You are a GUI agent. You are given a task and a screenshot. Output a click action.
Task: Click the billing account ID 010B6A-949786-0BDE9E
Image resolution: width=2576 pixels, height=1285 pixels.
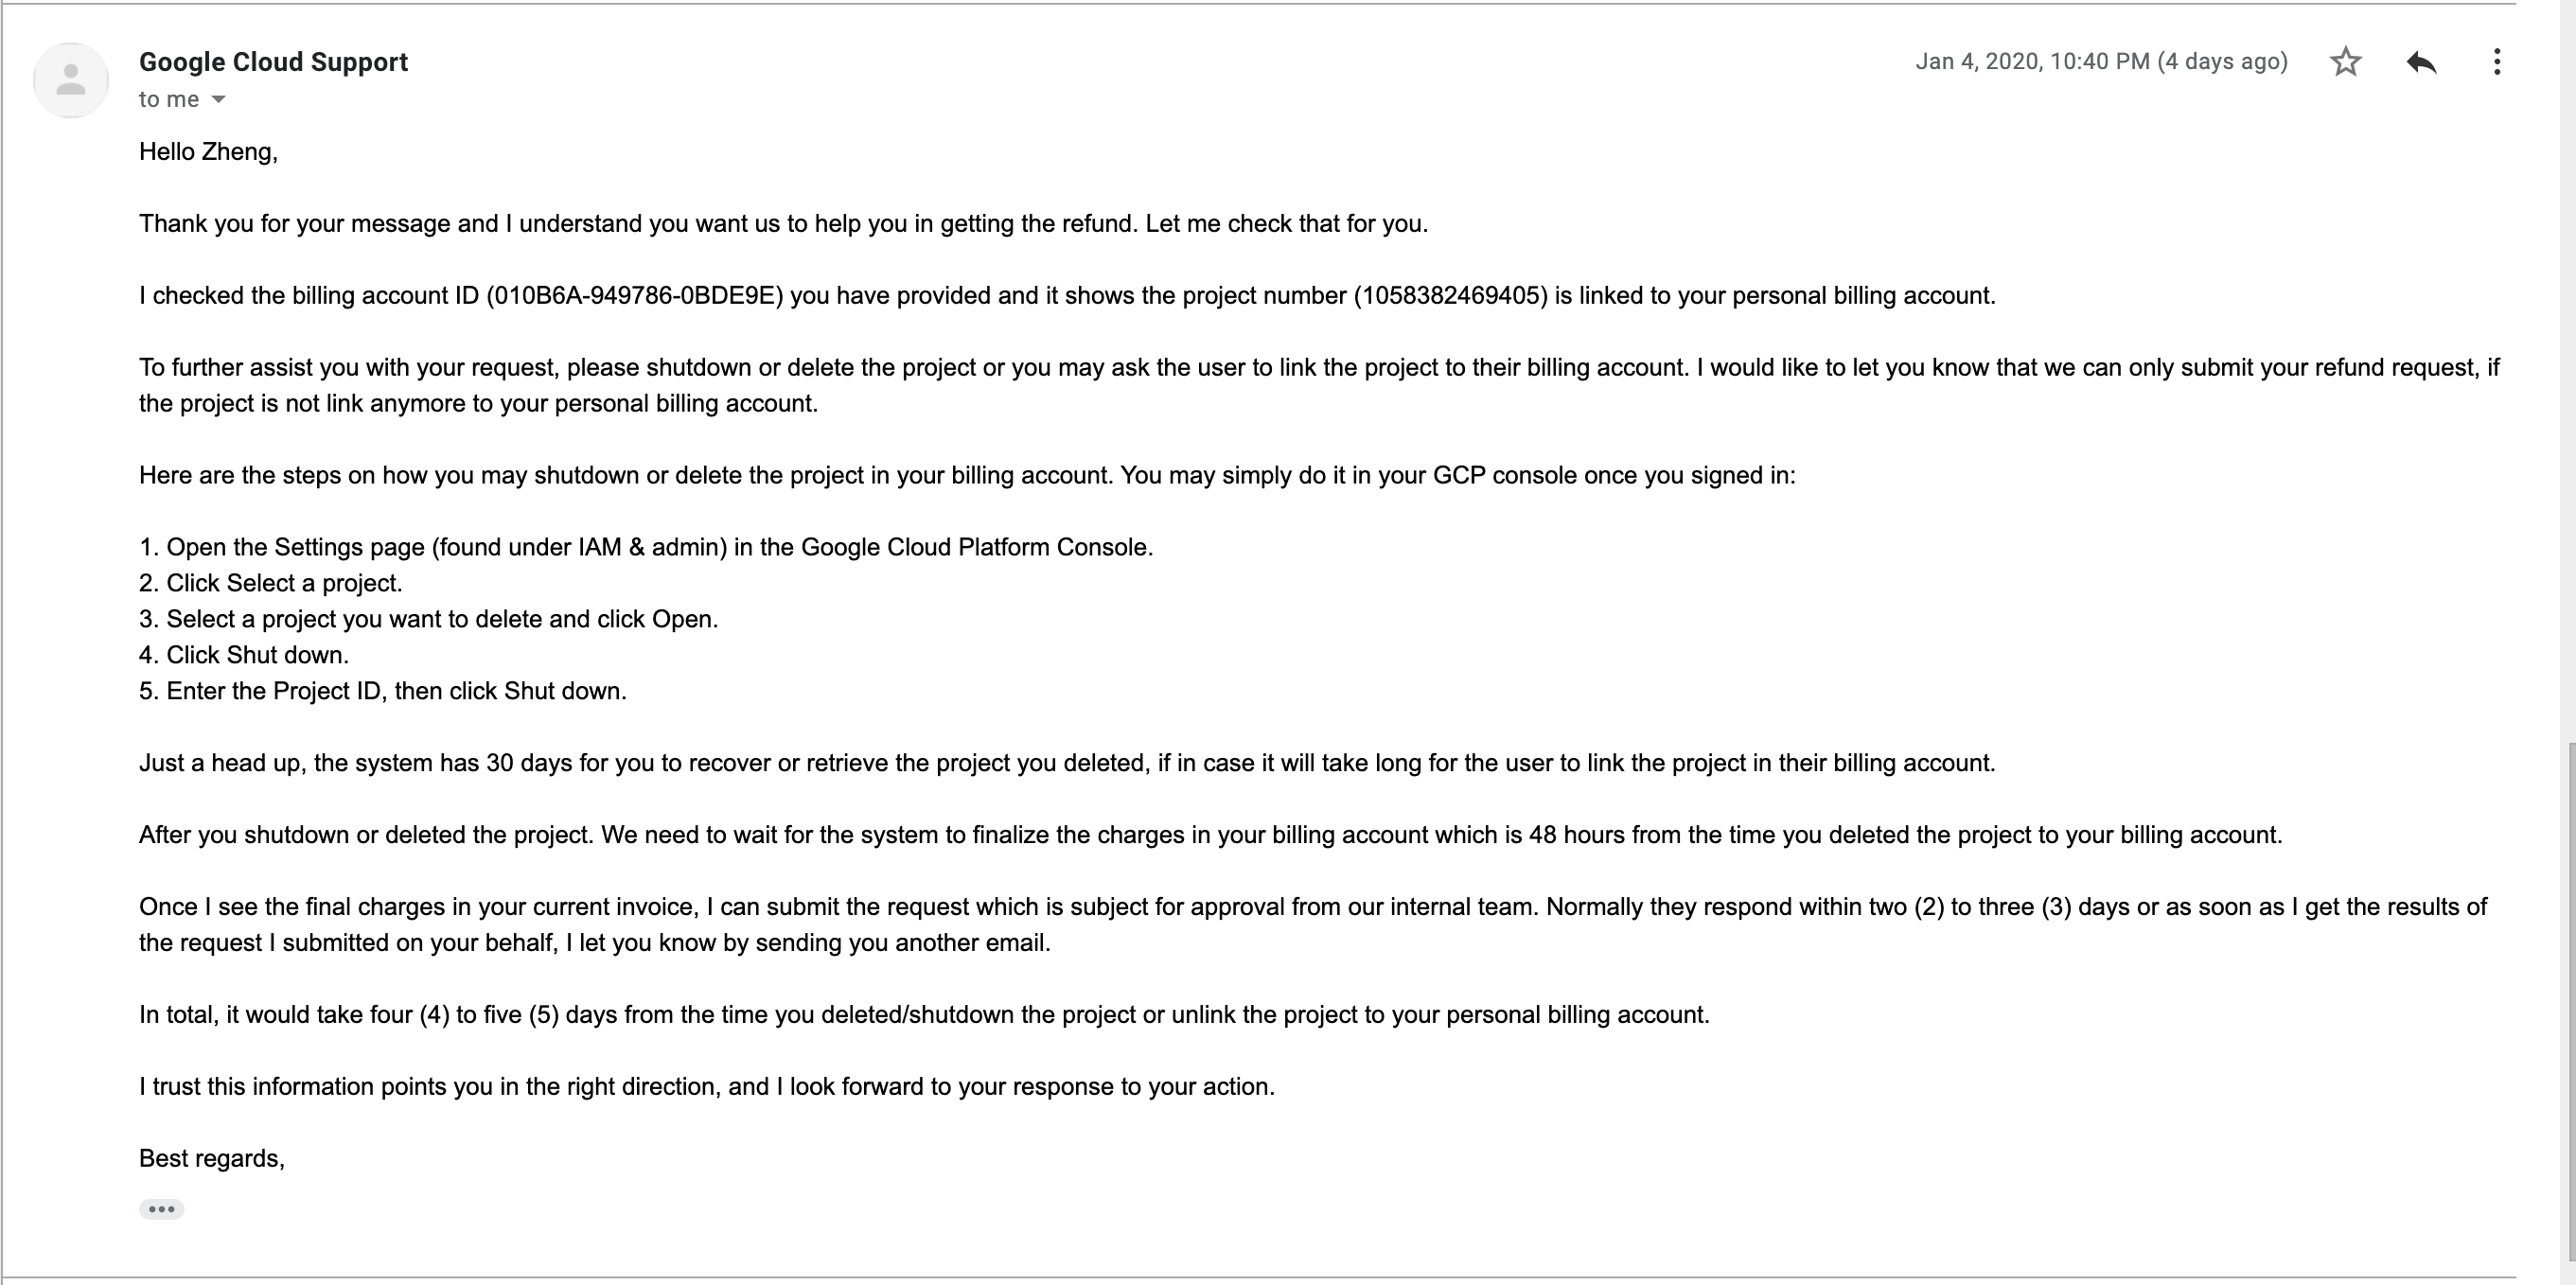click(x=635, y=296)
